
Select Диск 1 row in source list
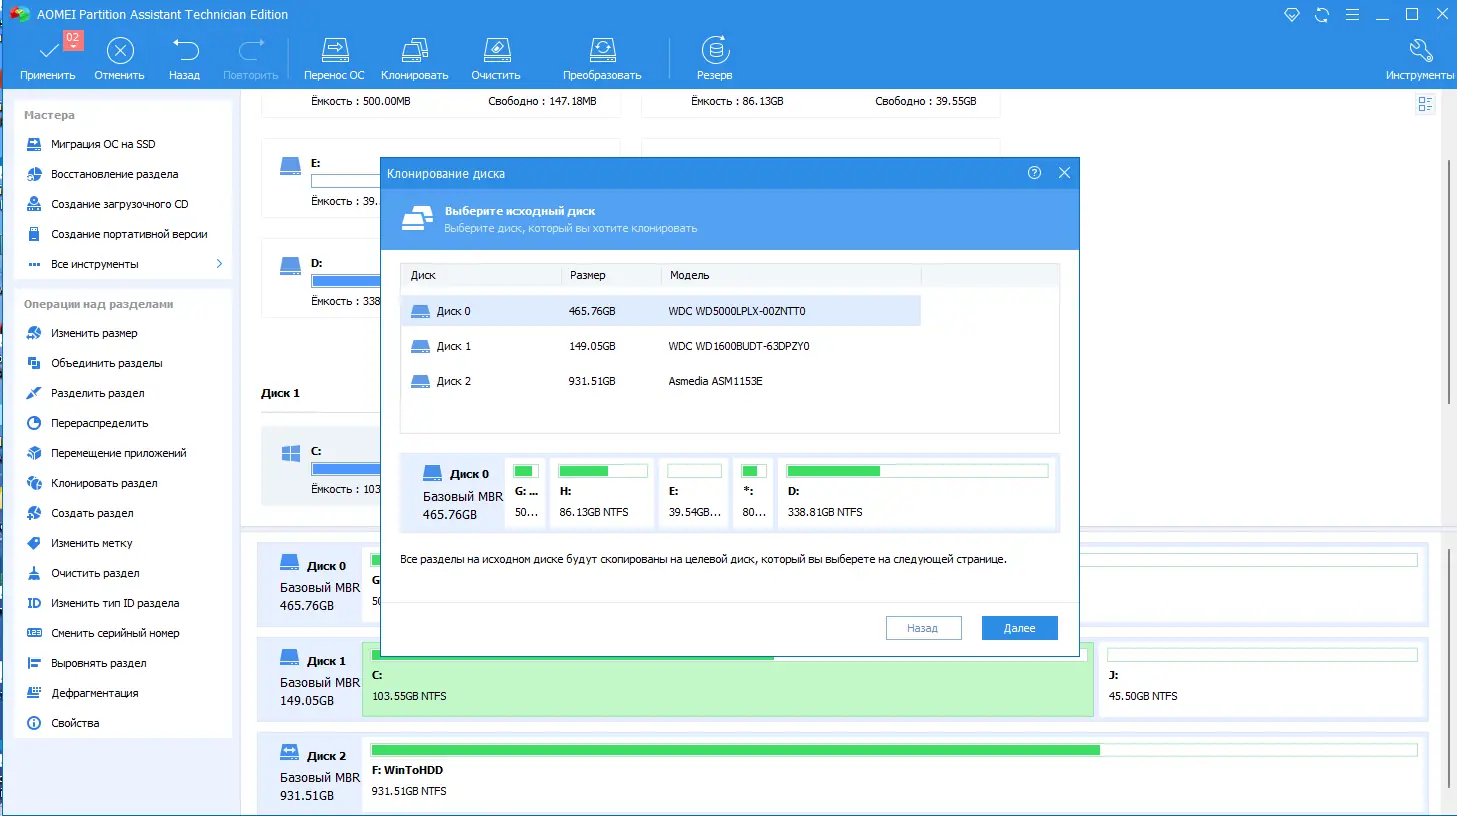660,346
